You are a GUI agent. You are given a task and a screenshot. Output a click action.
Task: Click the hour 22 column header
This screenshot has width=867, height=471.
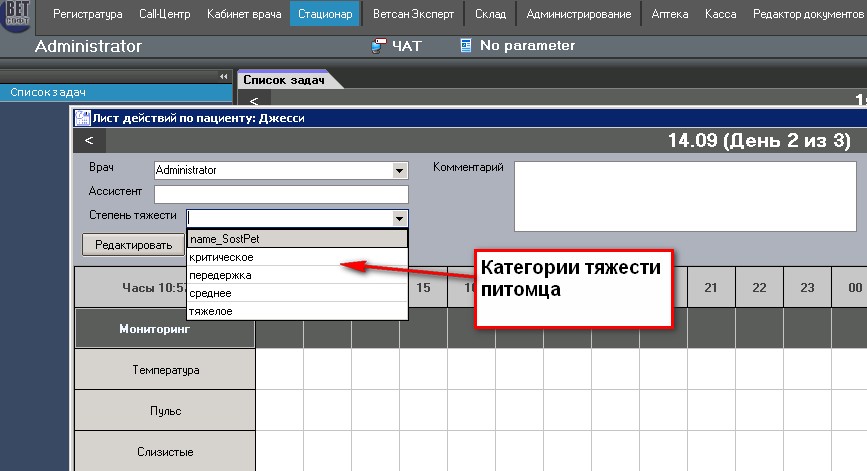point(759,287)
